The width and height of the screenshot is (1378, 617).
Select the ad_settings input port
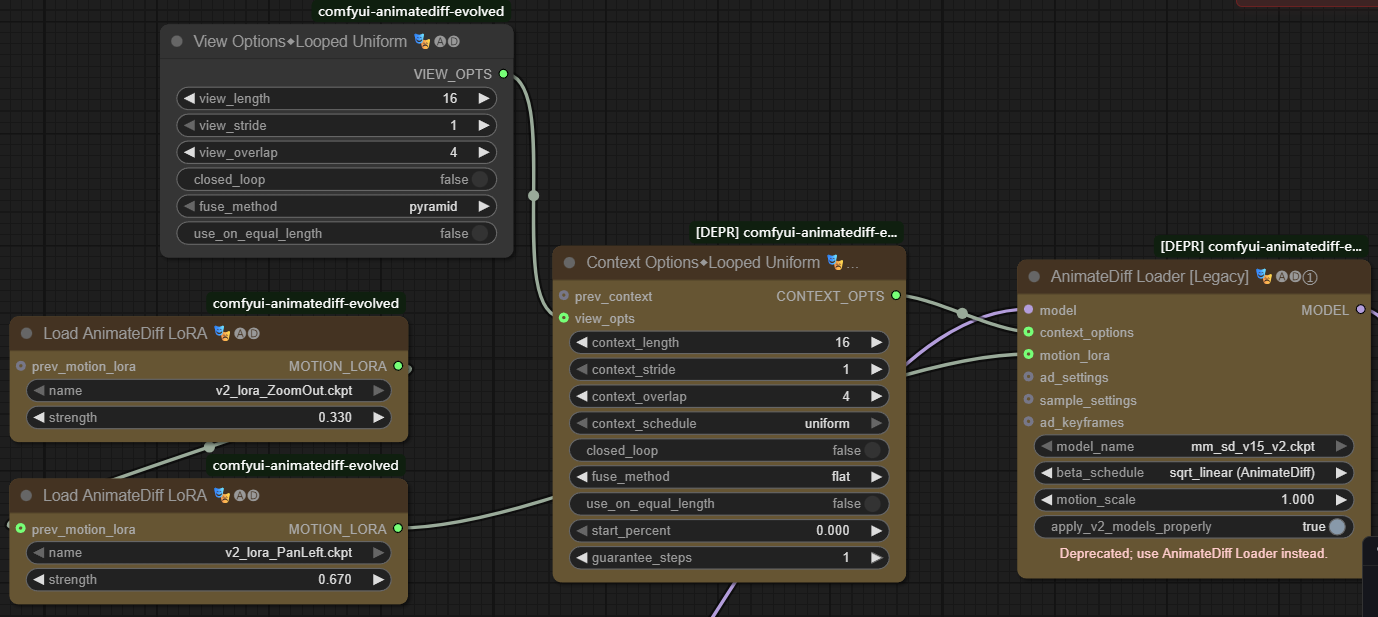[1028, 377]
